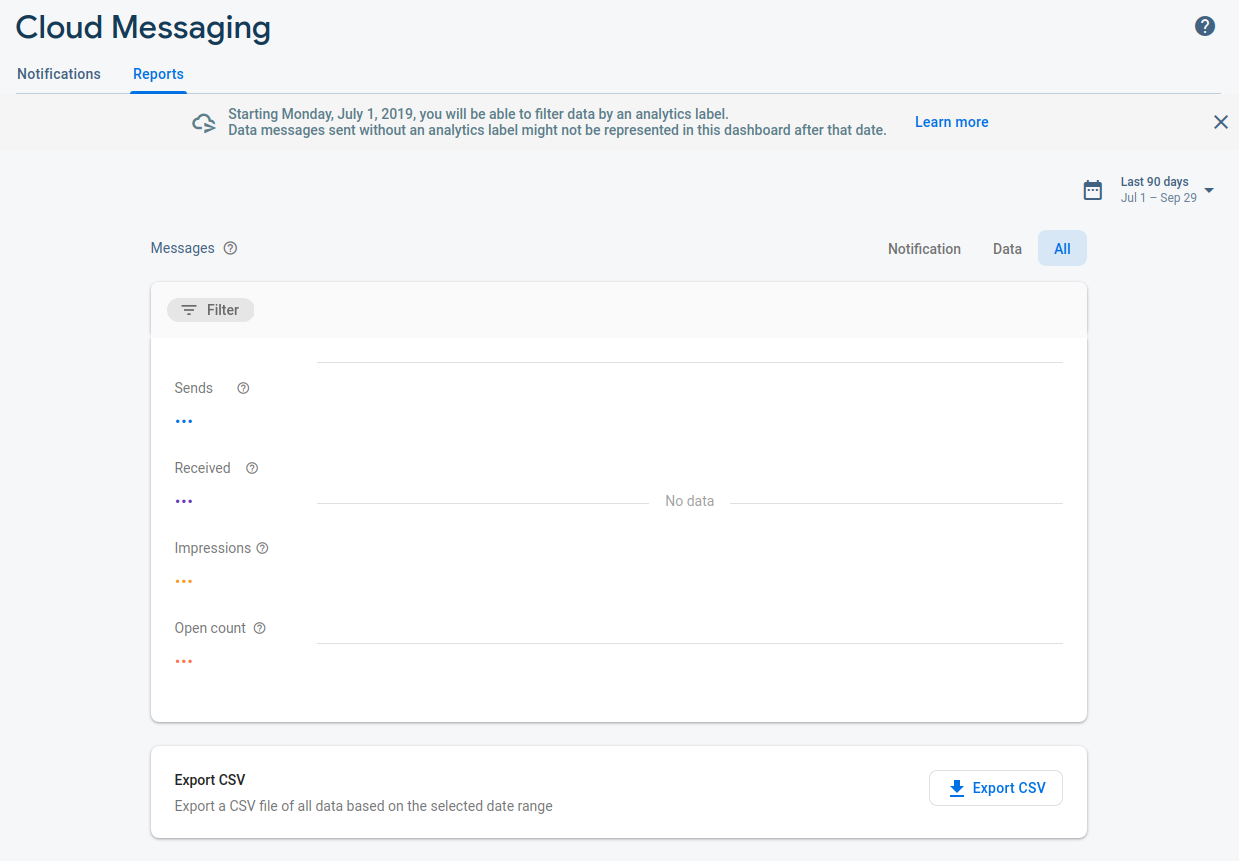Open the help icon in the top corner
This screenshot has width=1239, height=861.
(1205, 26)
